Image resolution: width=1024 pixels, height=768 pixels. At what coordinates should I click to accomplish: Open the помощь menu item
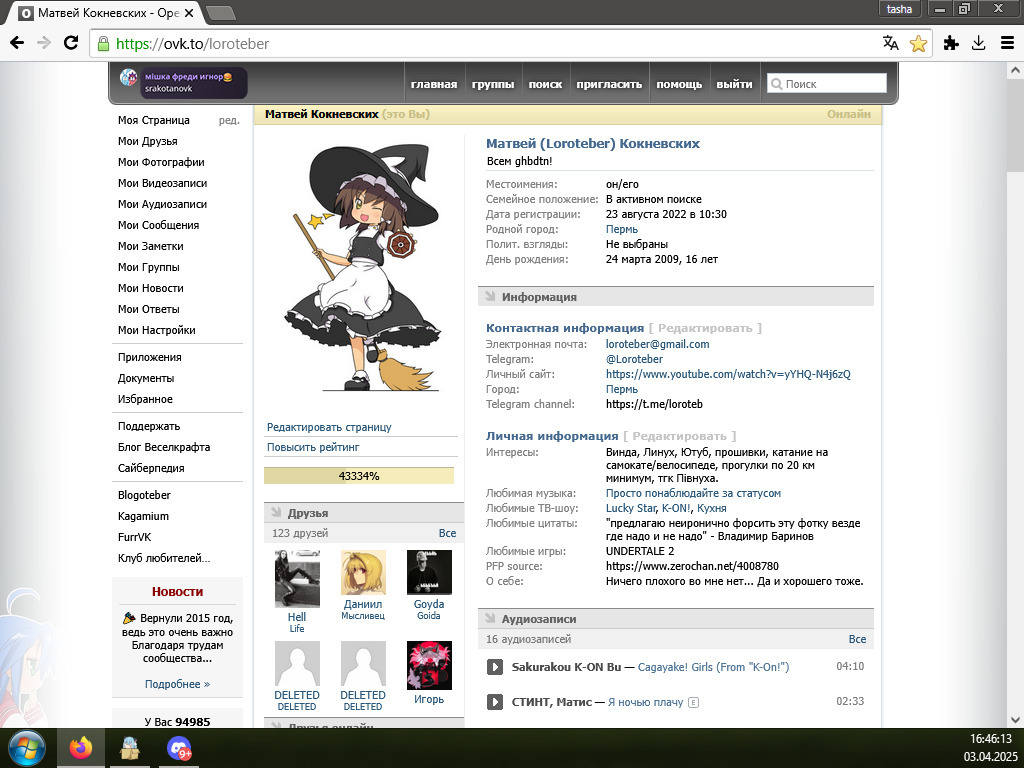pyautogui.click(x=679, y=84)
